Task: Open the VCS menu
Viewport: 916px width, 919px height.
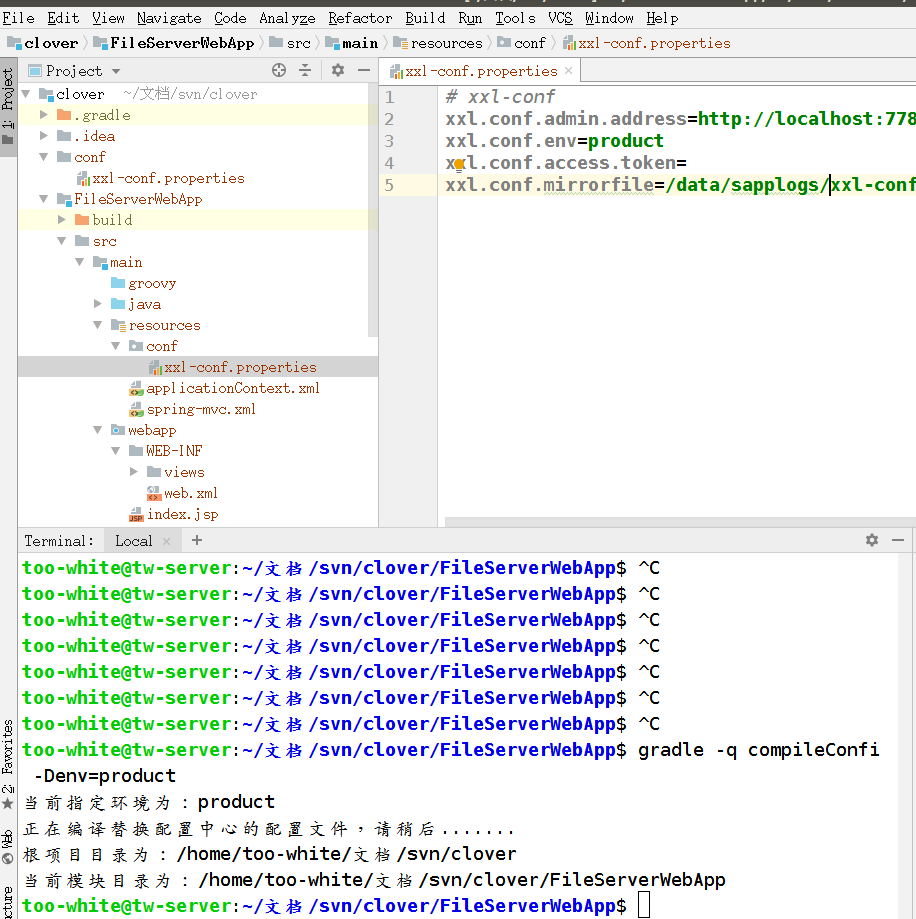Action: [560, 18]
